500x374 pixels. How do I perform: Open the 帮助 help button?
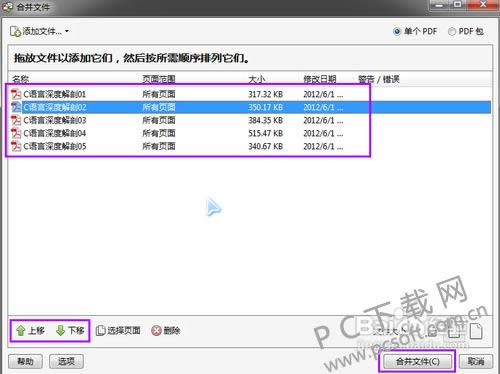pyautogui.click(x=25, y=361)
